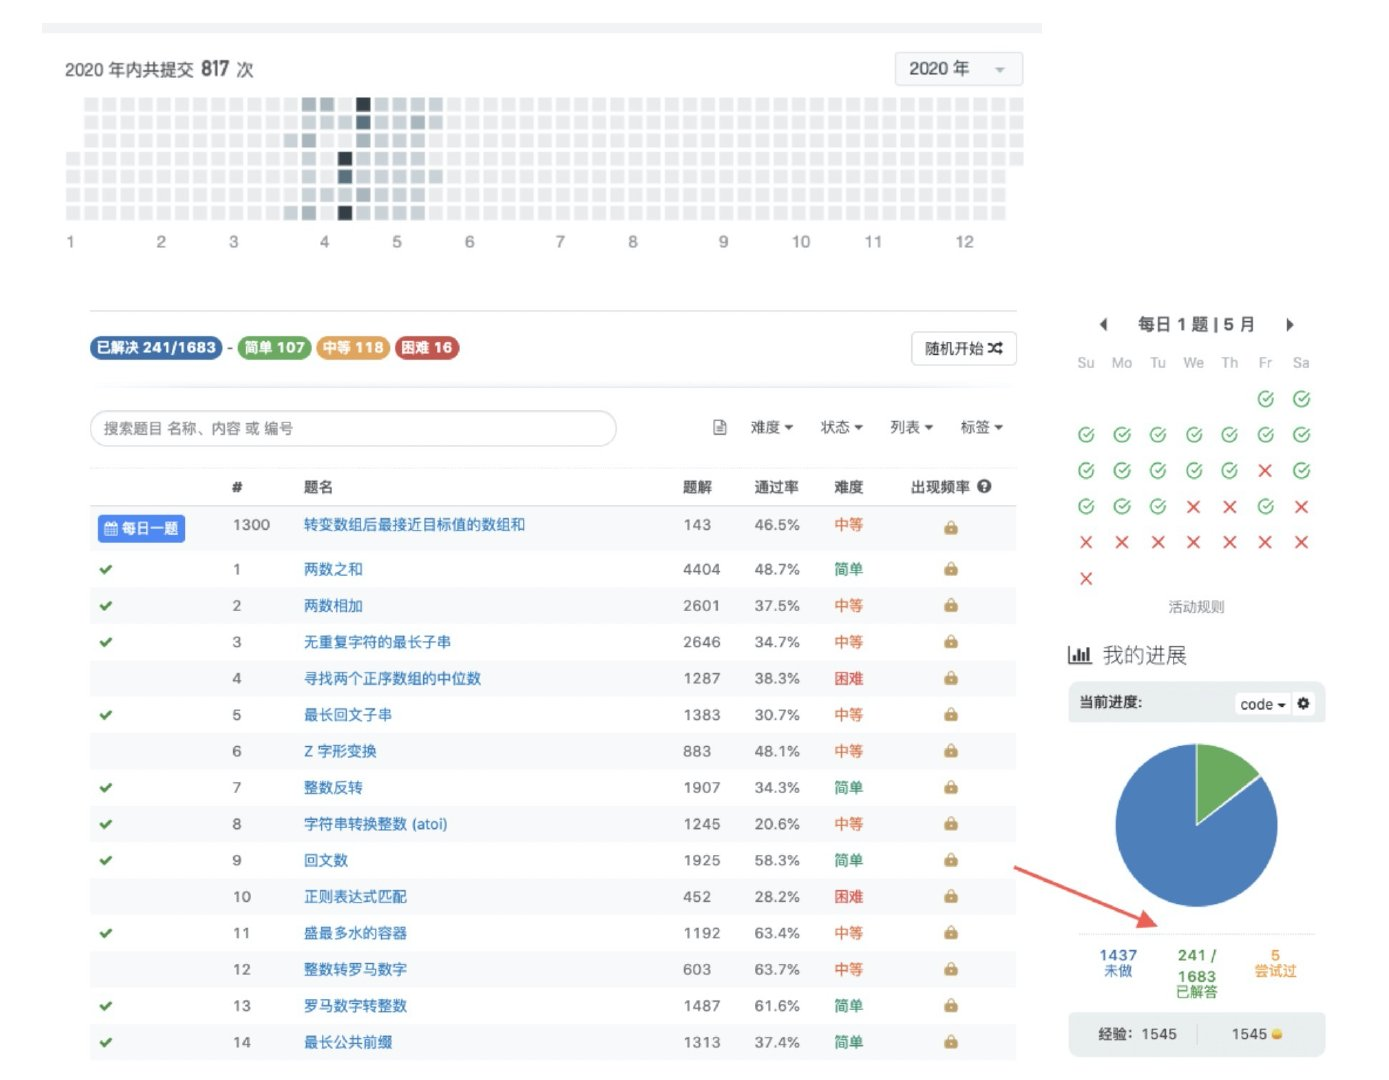The image size is (1389, 1080).
Task: Open the 活动规则 link
Action: tap(1196, 607)
